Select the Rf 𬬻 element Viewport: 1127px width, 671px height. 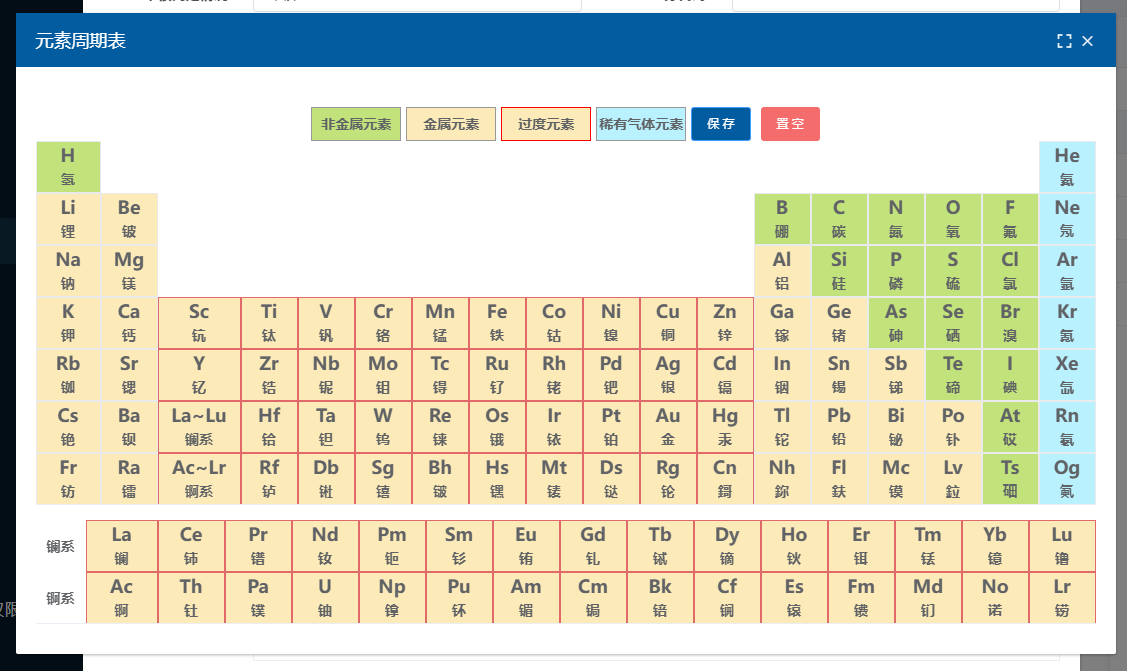[x=269, y=479]
